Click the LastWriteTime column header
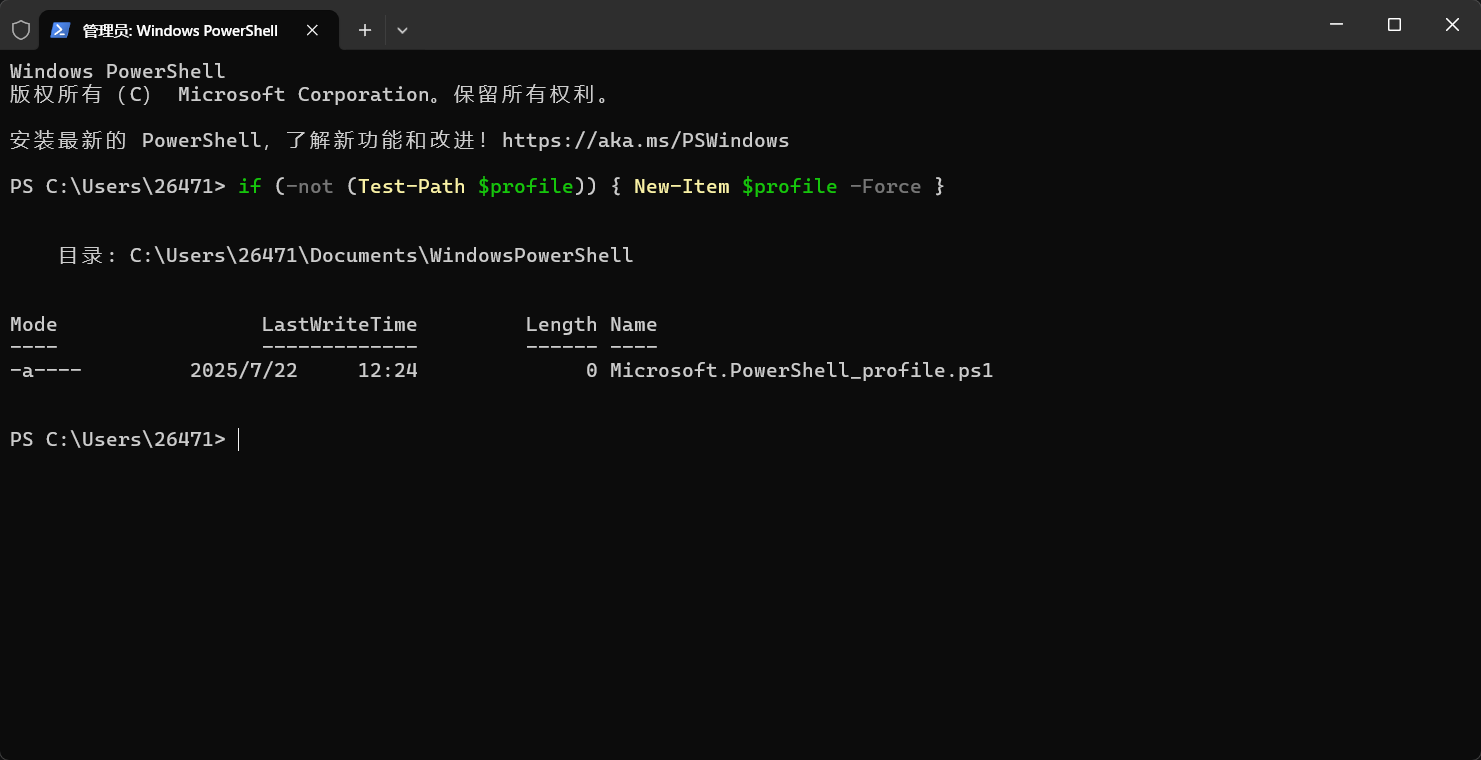Viewport: 1481px width, 760px height. (x=339, y=324)
